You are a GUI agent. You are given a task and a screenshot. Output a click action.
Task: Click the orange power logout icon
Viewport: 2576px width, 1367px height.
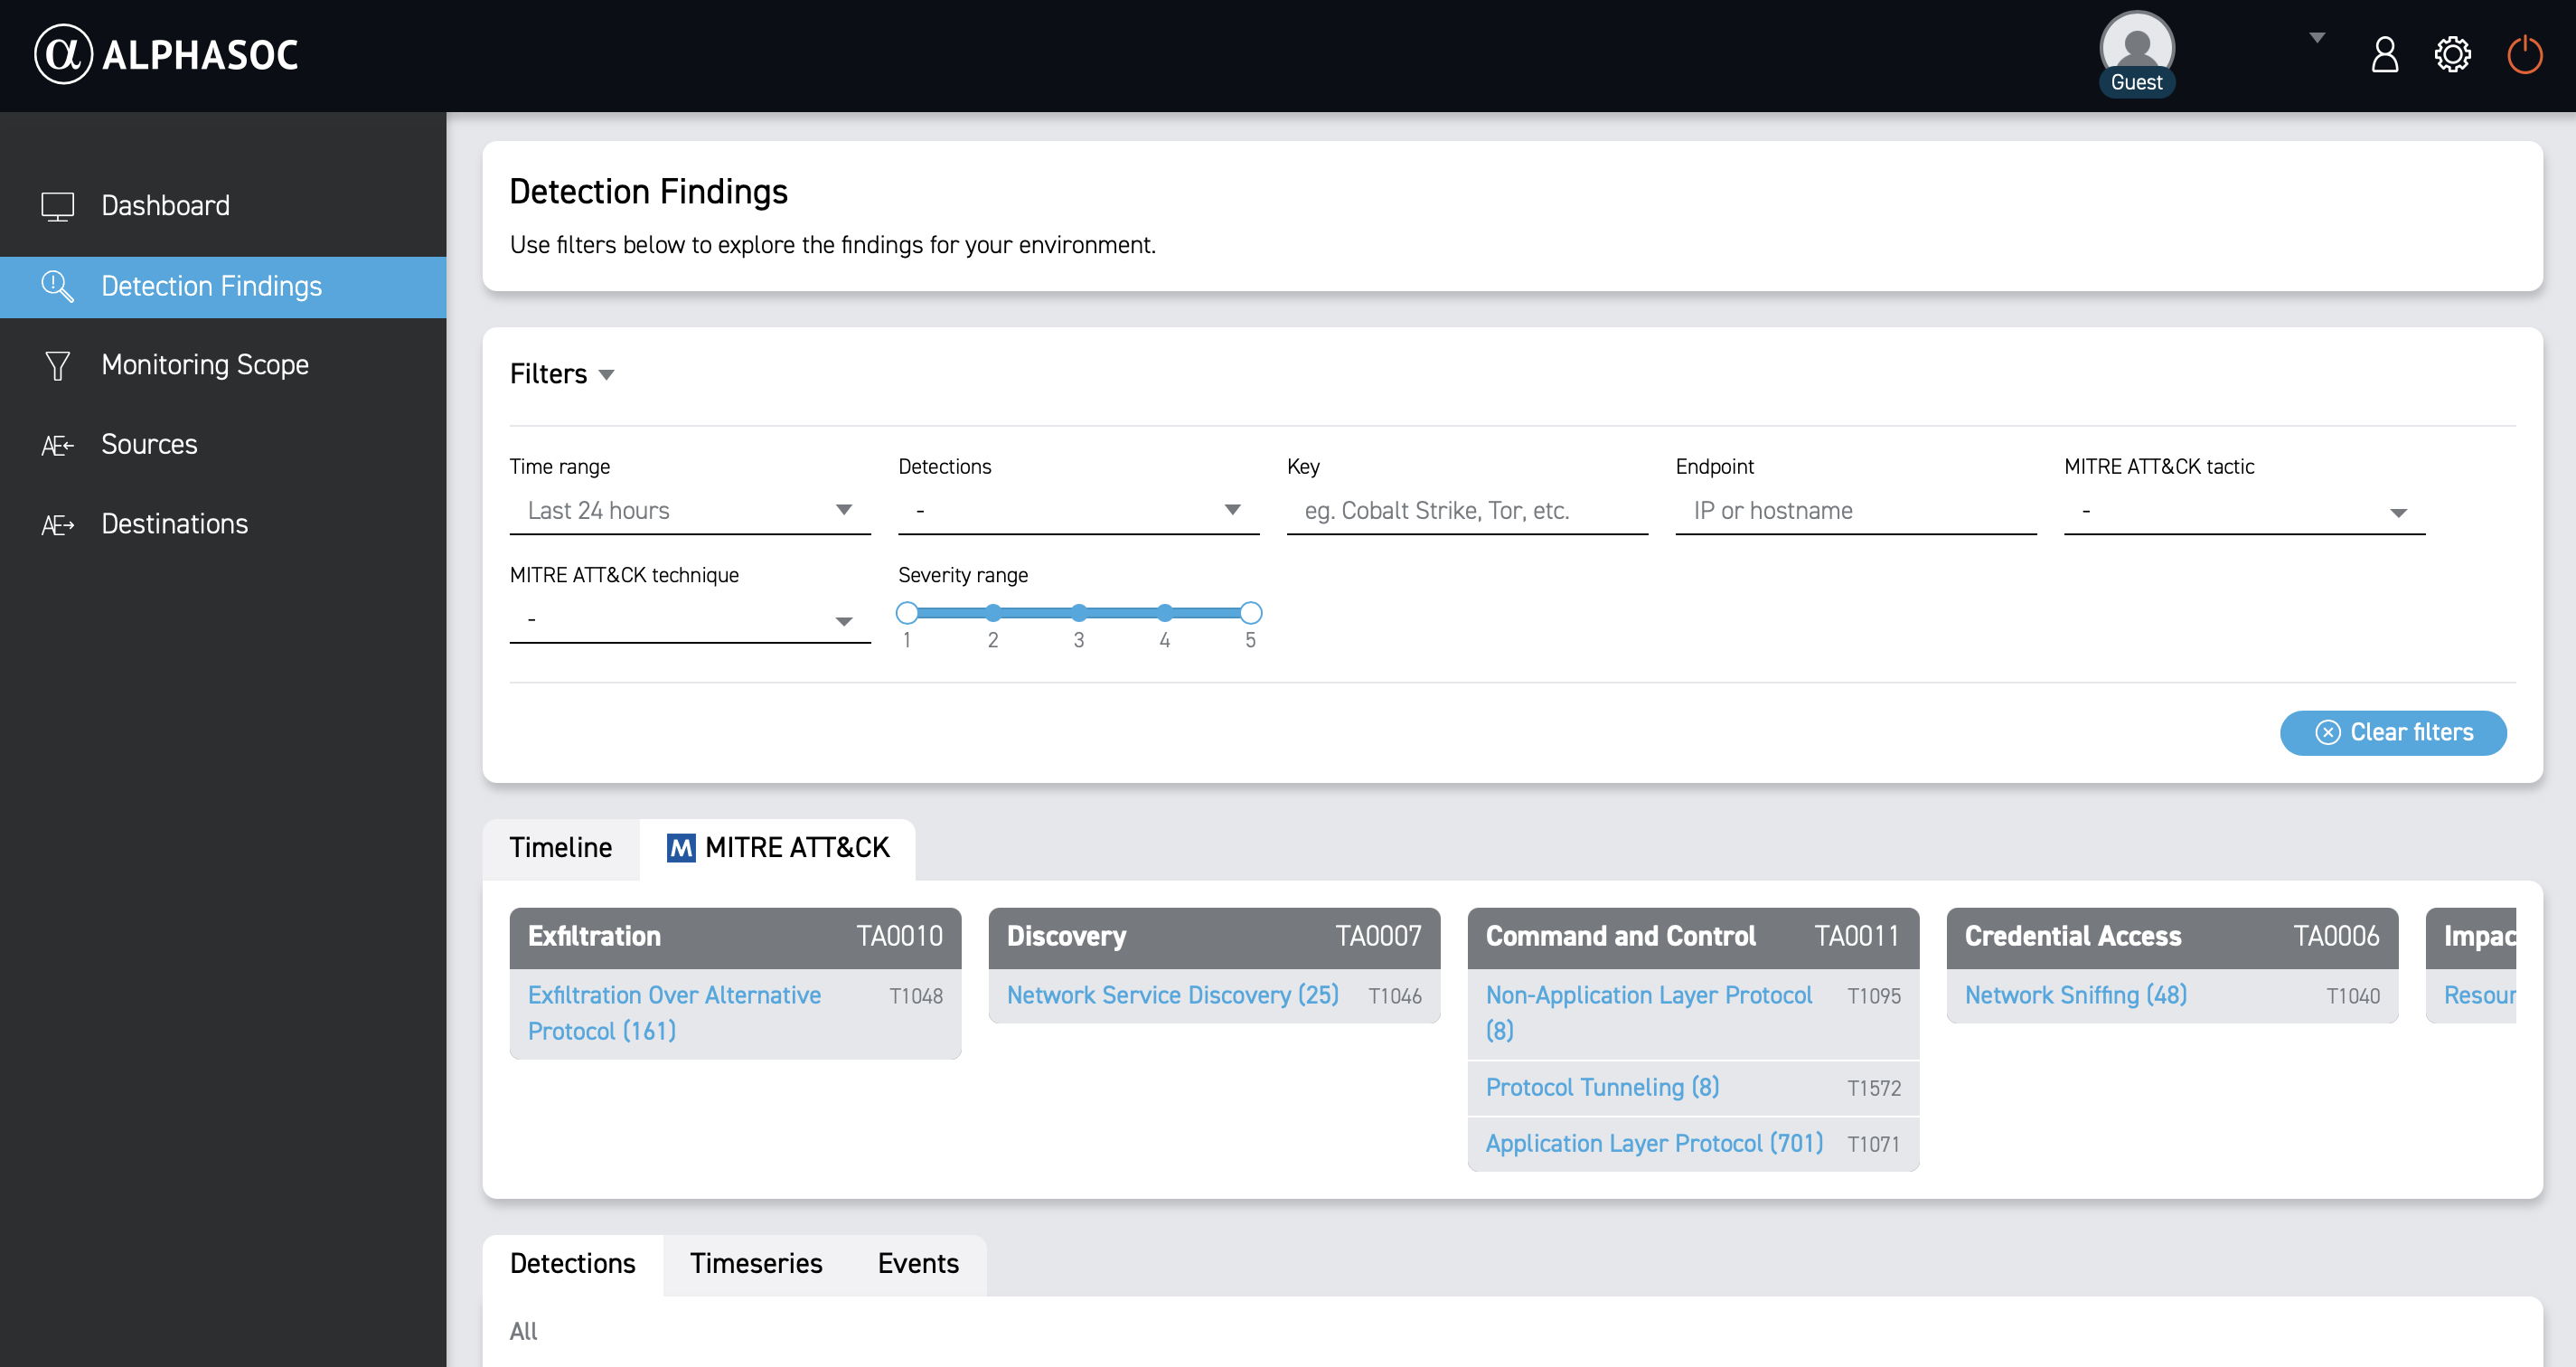coord(2524,54)
